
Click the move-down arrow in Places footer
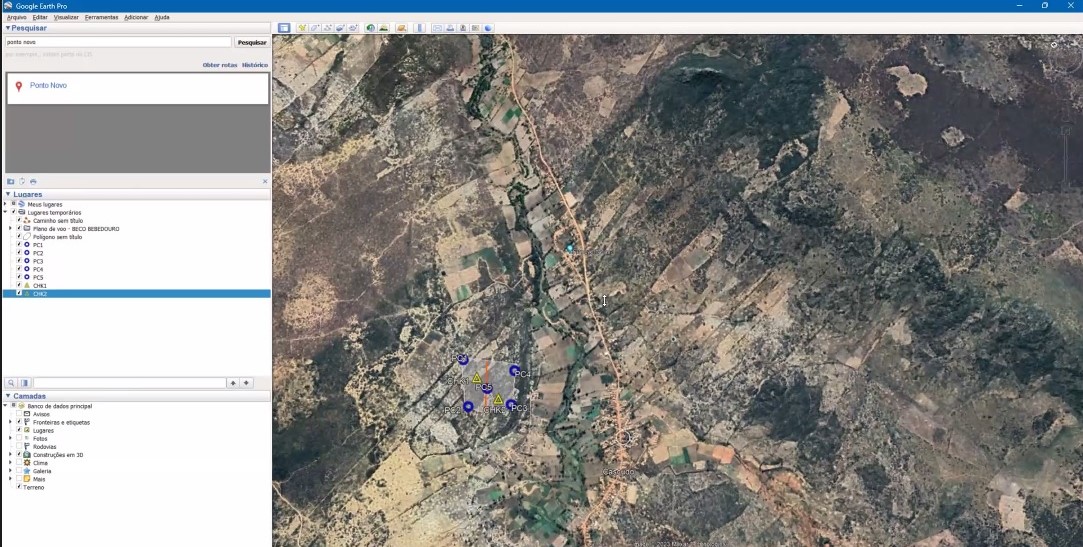[x=247, y=383]
